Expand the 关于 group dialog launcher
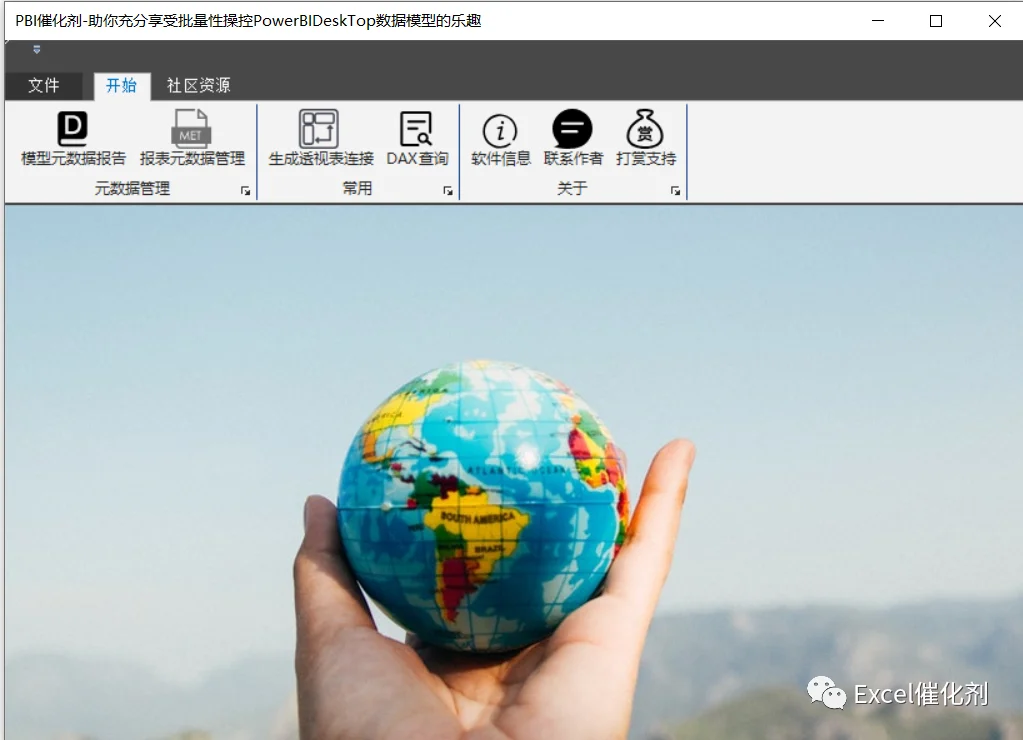The width and height of the screenshot is (1023, 740). [x=675, y=191]
